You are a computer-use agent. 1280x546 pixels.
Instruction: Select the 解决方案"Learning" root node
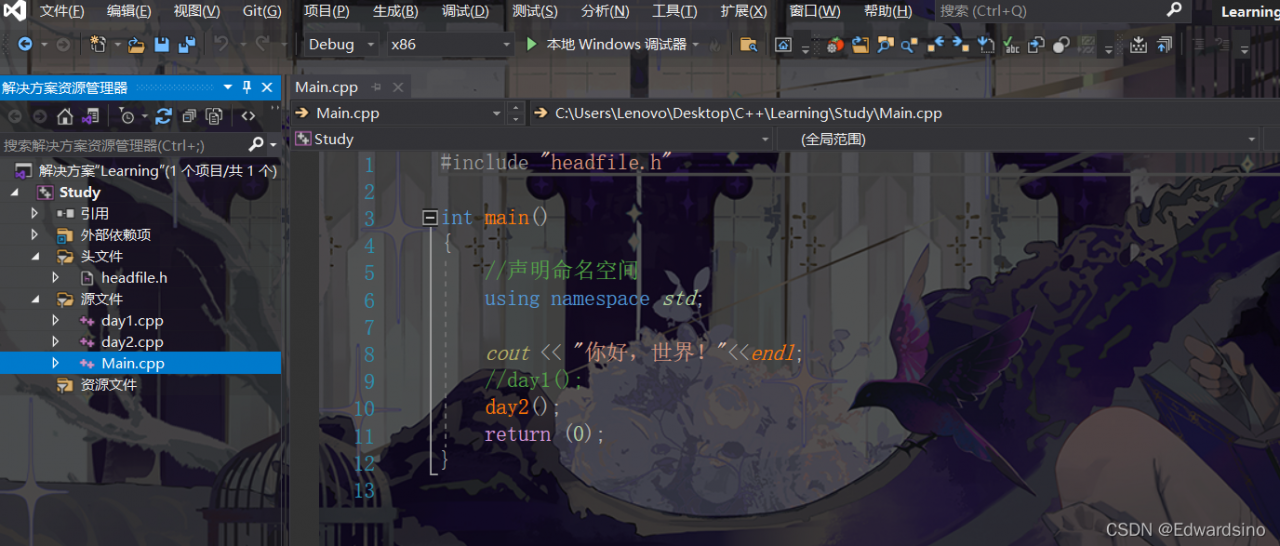[x=157, y=171]
